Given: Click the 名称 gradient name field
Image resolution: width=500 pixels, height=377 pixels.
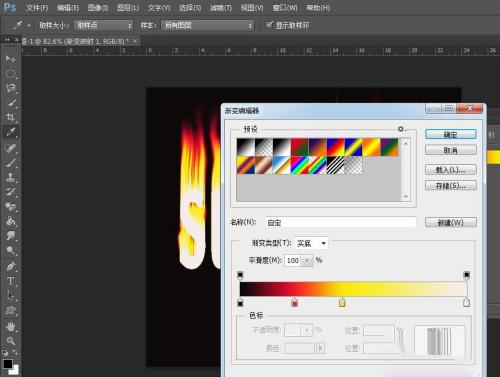Looking at the screenshot, I should pos(341,222).
